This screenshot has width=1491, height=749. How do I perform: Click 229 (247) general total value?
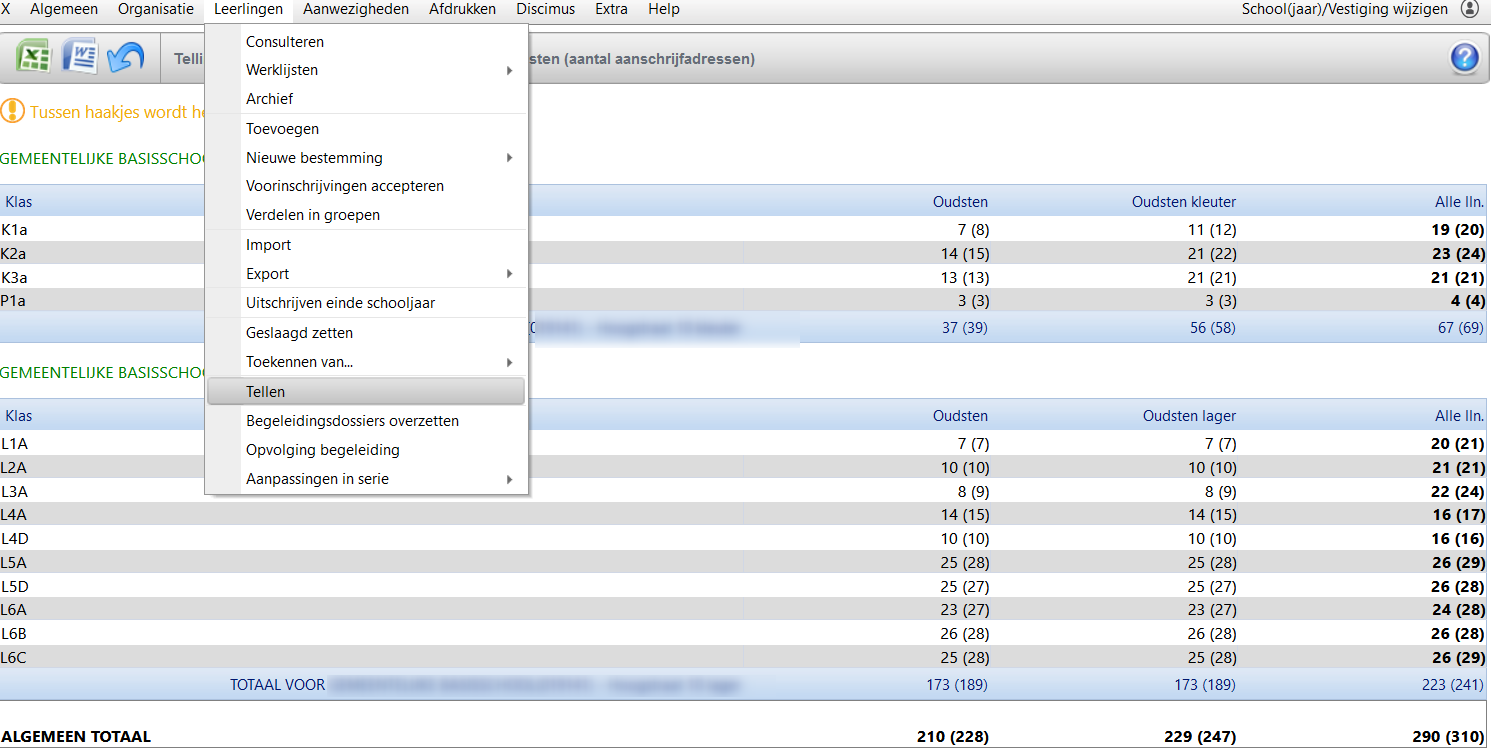(1200, 737)
